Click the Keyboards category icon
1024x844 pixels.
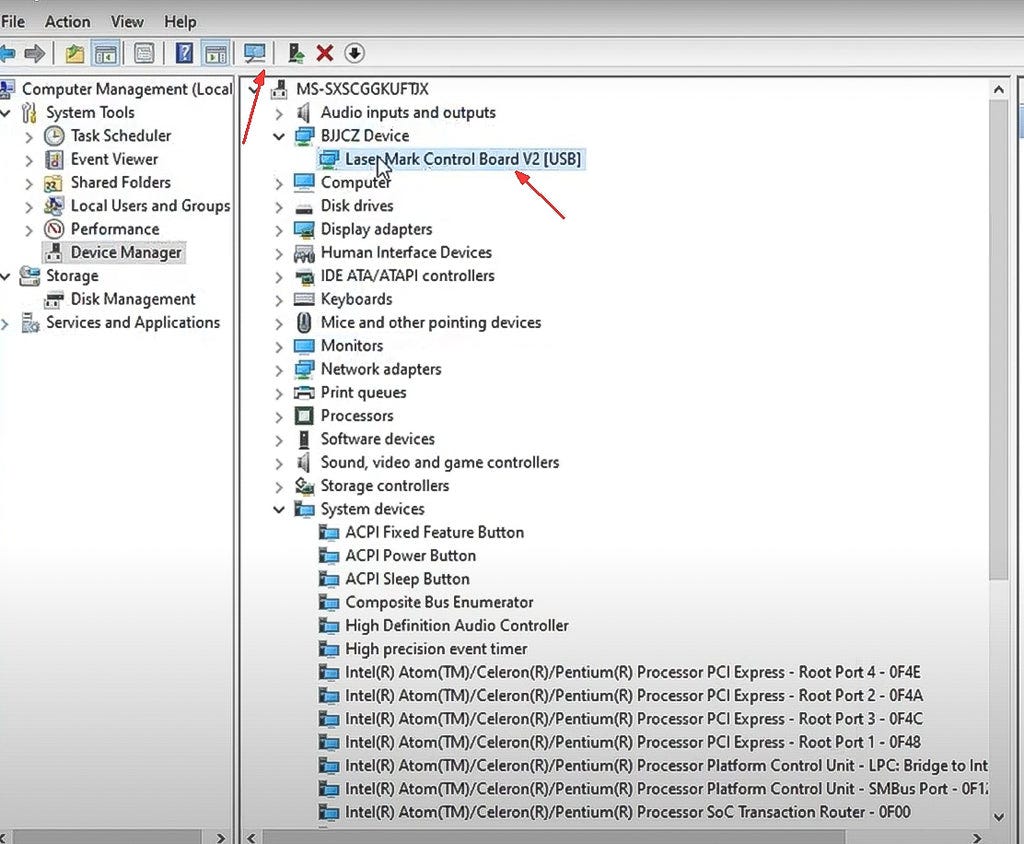(304, 299)
